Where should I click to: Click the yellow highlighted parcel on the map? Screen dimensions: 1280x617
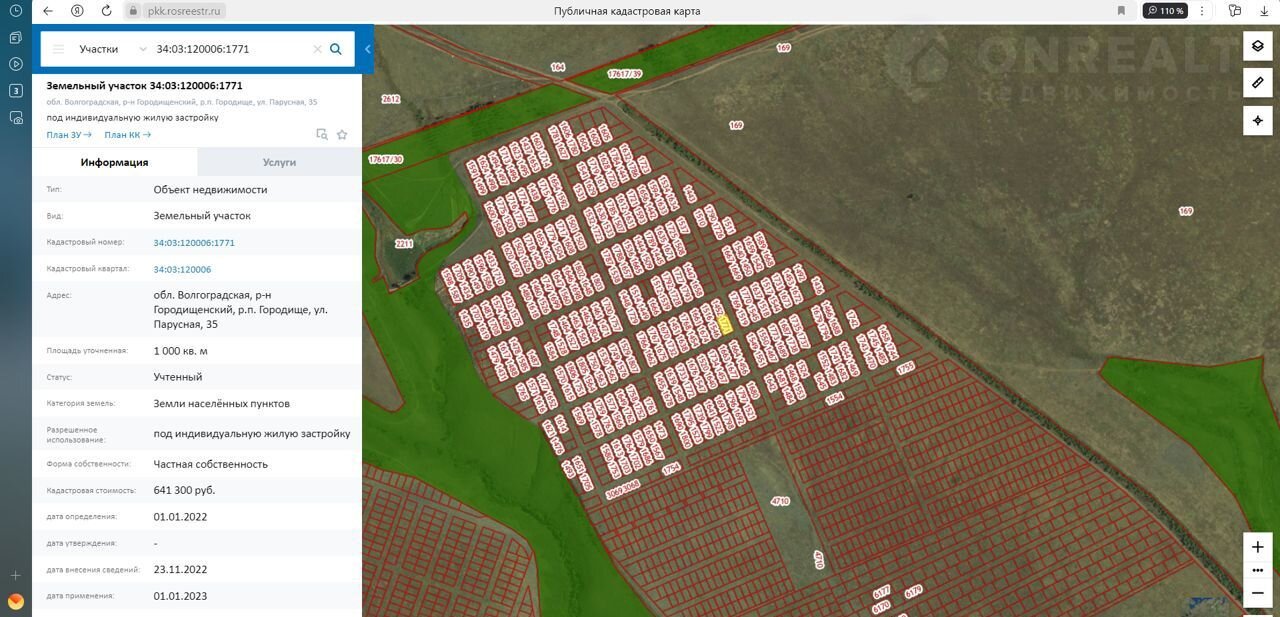click(x=725, y=325)
